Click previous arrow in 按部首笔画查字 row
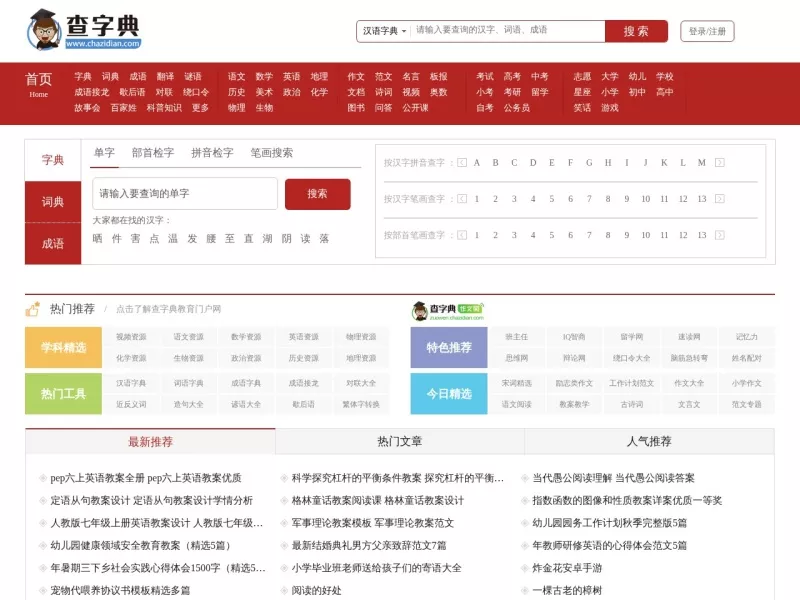 tap(462, 235)
